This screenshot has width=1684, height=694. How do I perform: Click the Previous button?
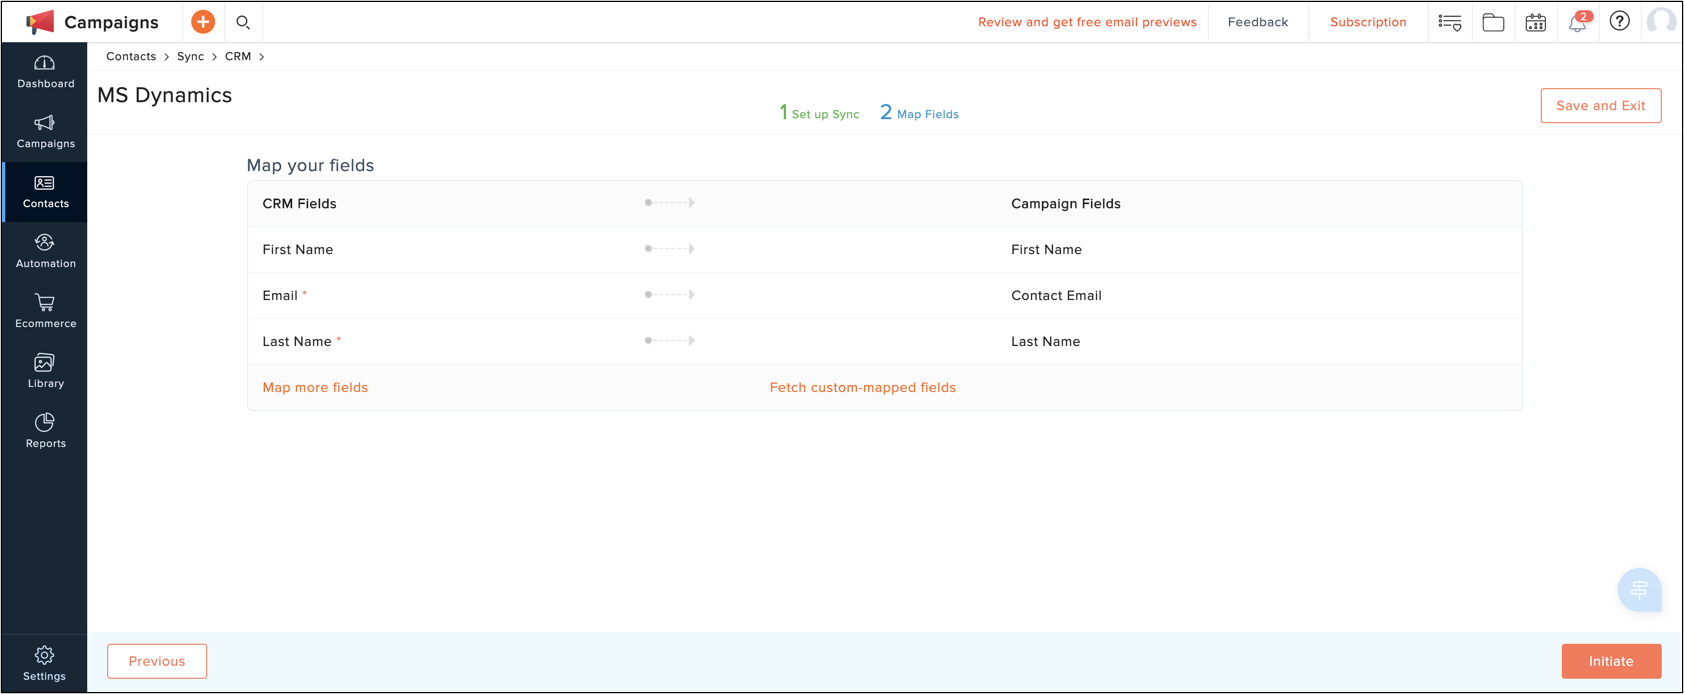tap(157, 661)
